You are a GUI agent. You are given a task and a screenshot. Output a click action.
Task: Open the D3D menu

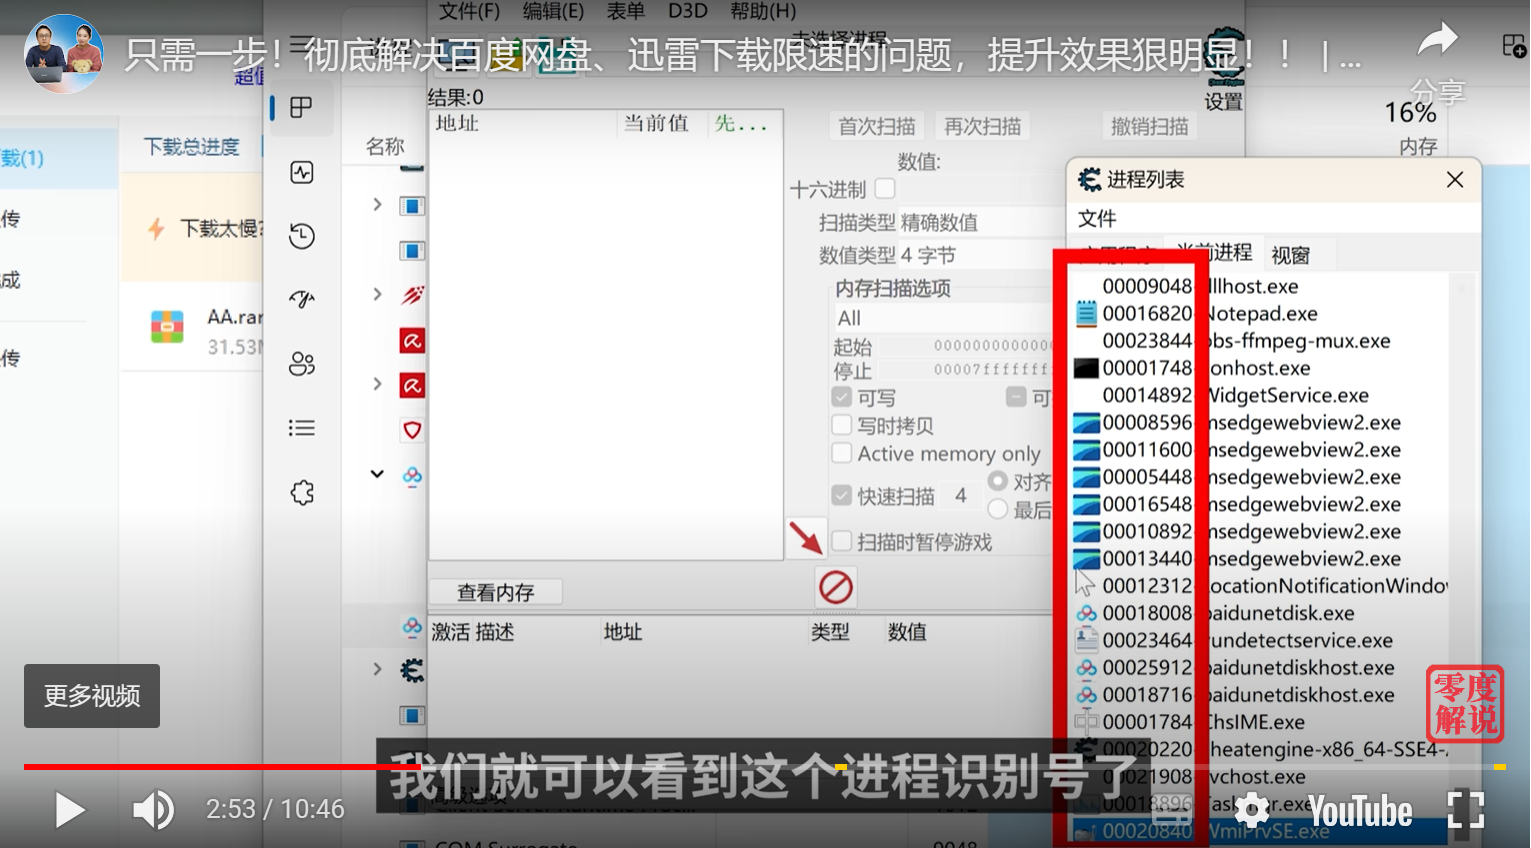point(688,11)
